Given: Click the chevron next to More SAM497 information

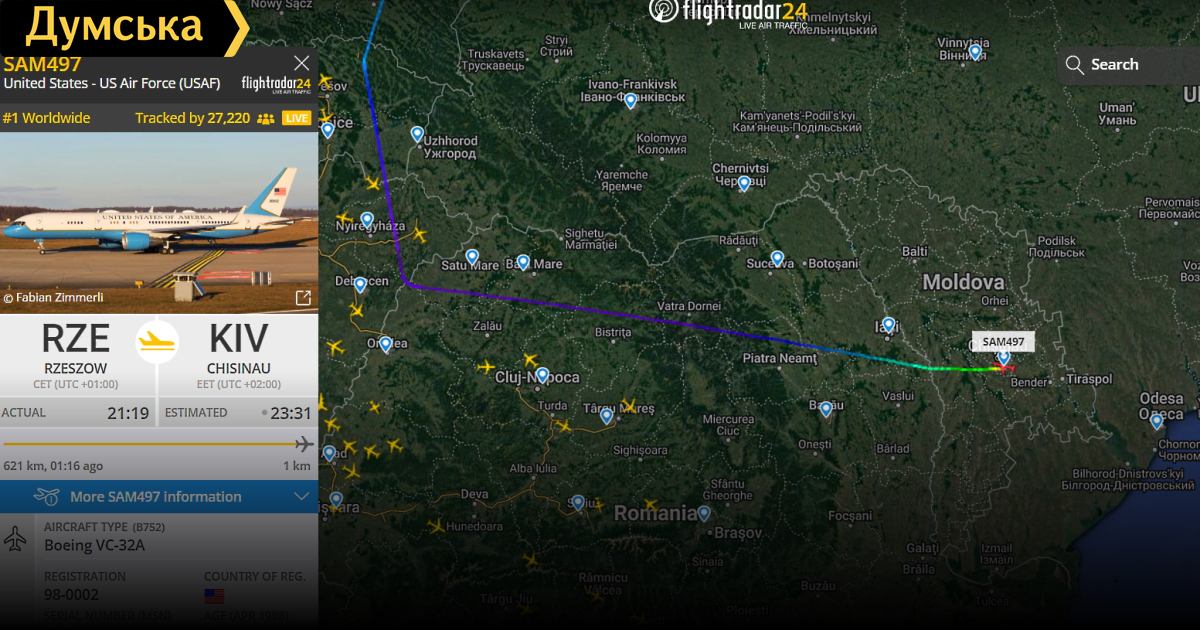Looking at the screenshot, I should (x=302, y=497).
